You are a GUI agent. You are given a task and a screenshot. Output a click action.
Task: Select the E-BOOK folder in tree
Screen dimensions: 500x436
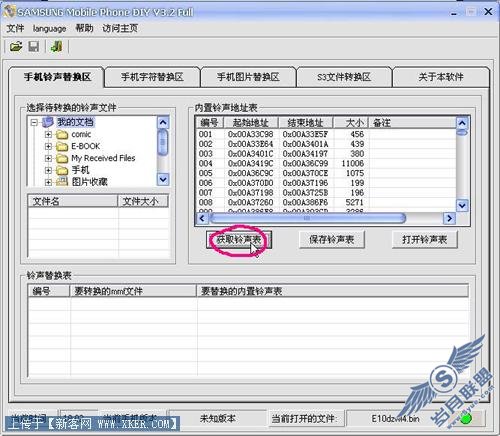pyautogui.click(x=86, y=146)
